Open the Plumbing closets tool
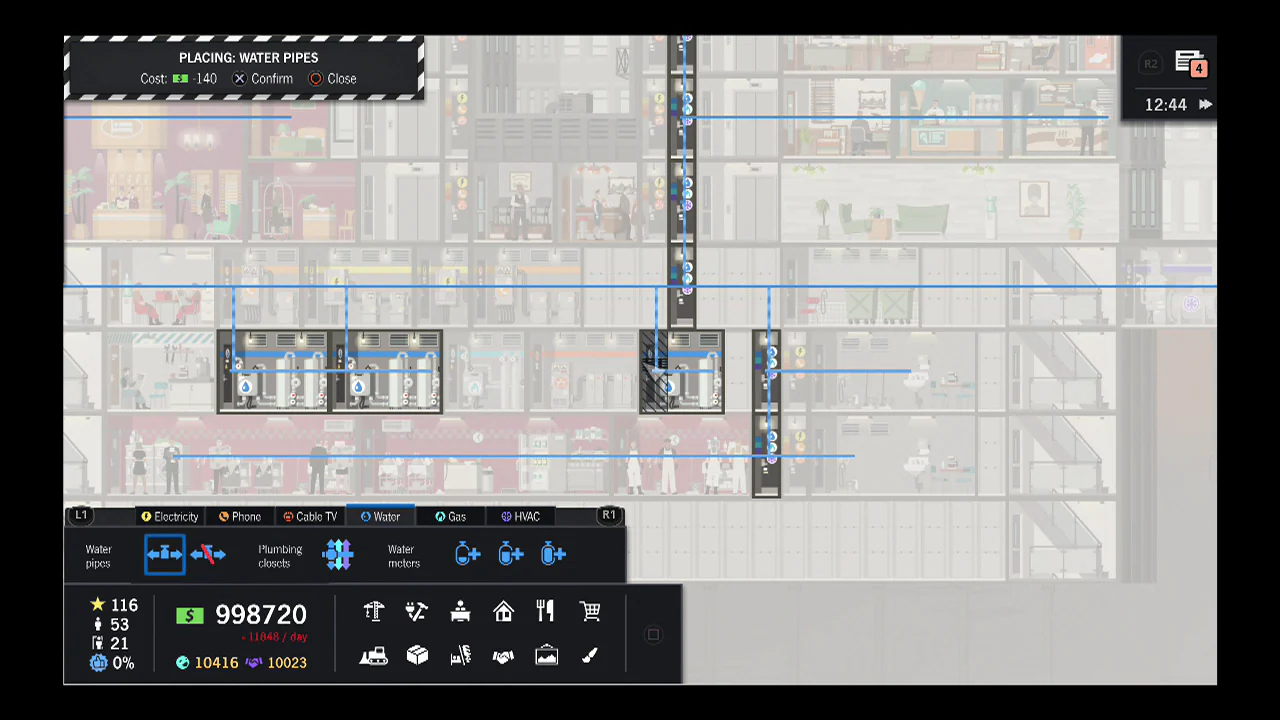This screenshot has width=1280, height=720. [338, 553]
